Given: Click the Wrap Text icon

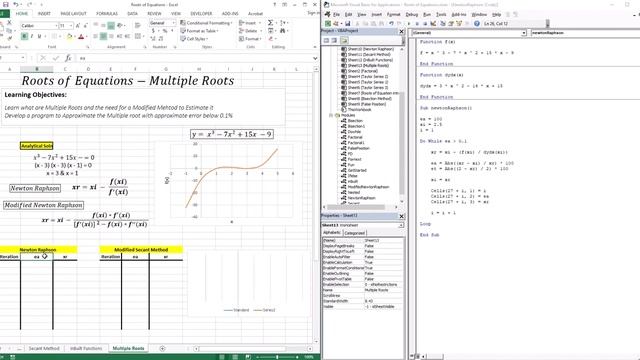Looking at the screenshot, I should [x=138, y=26].
